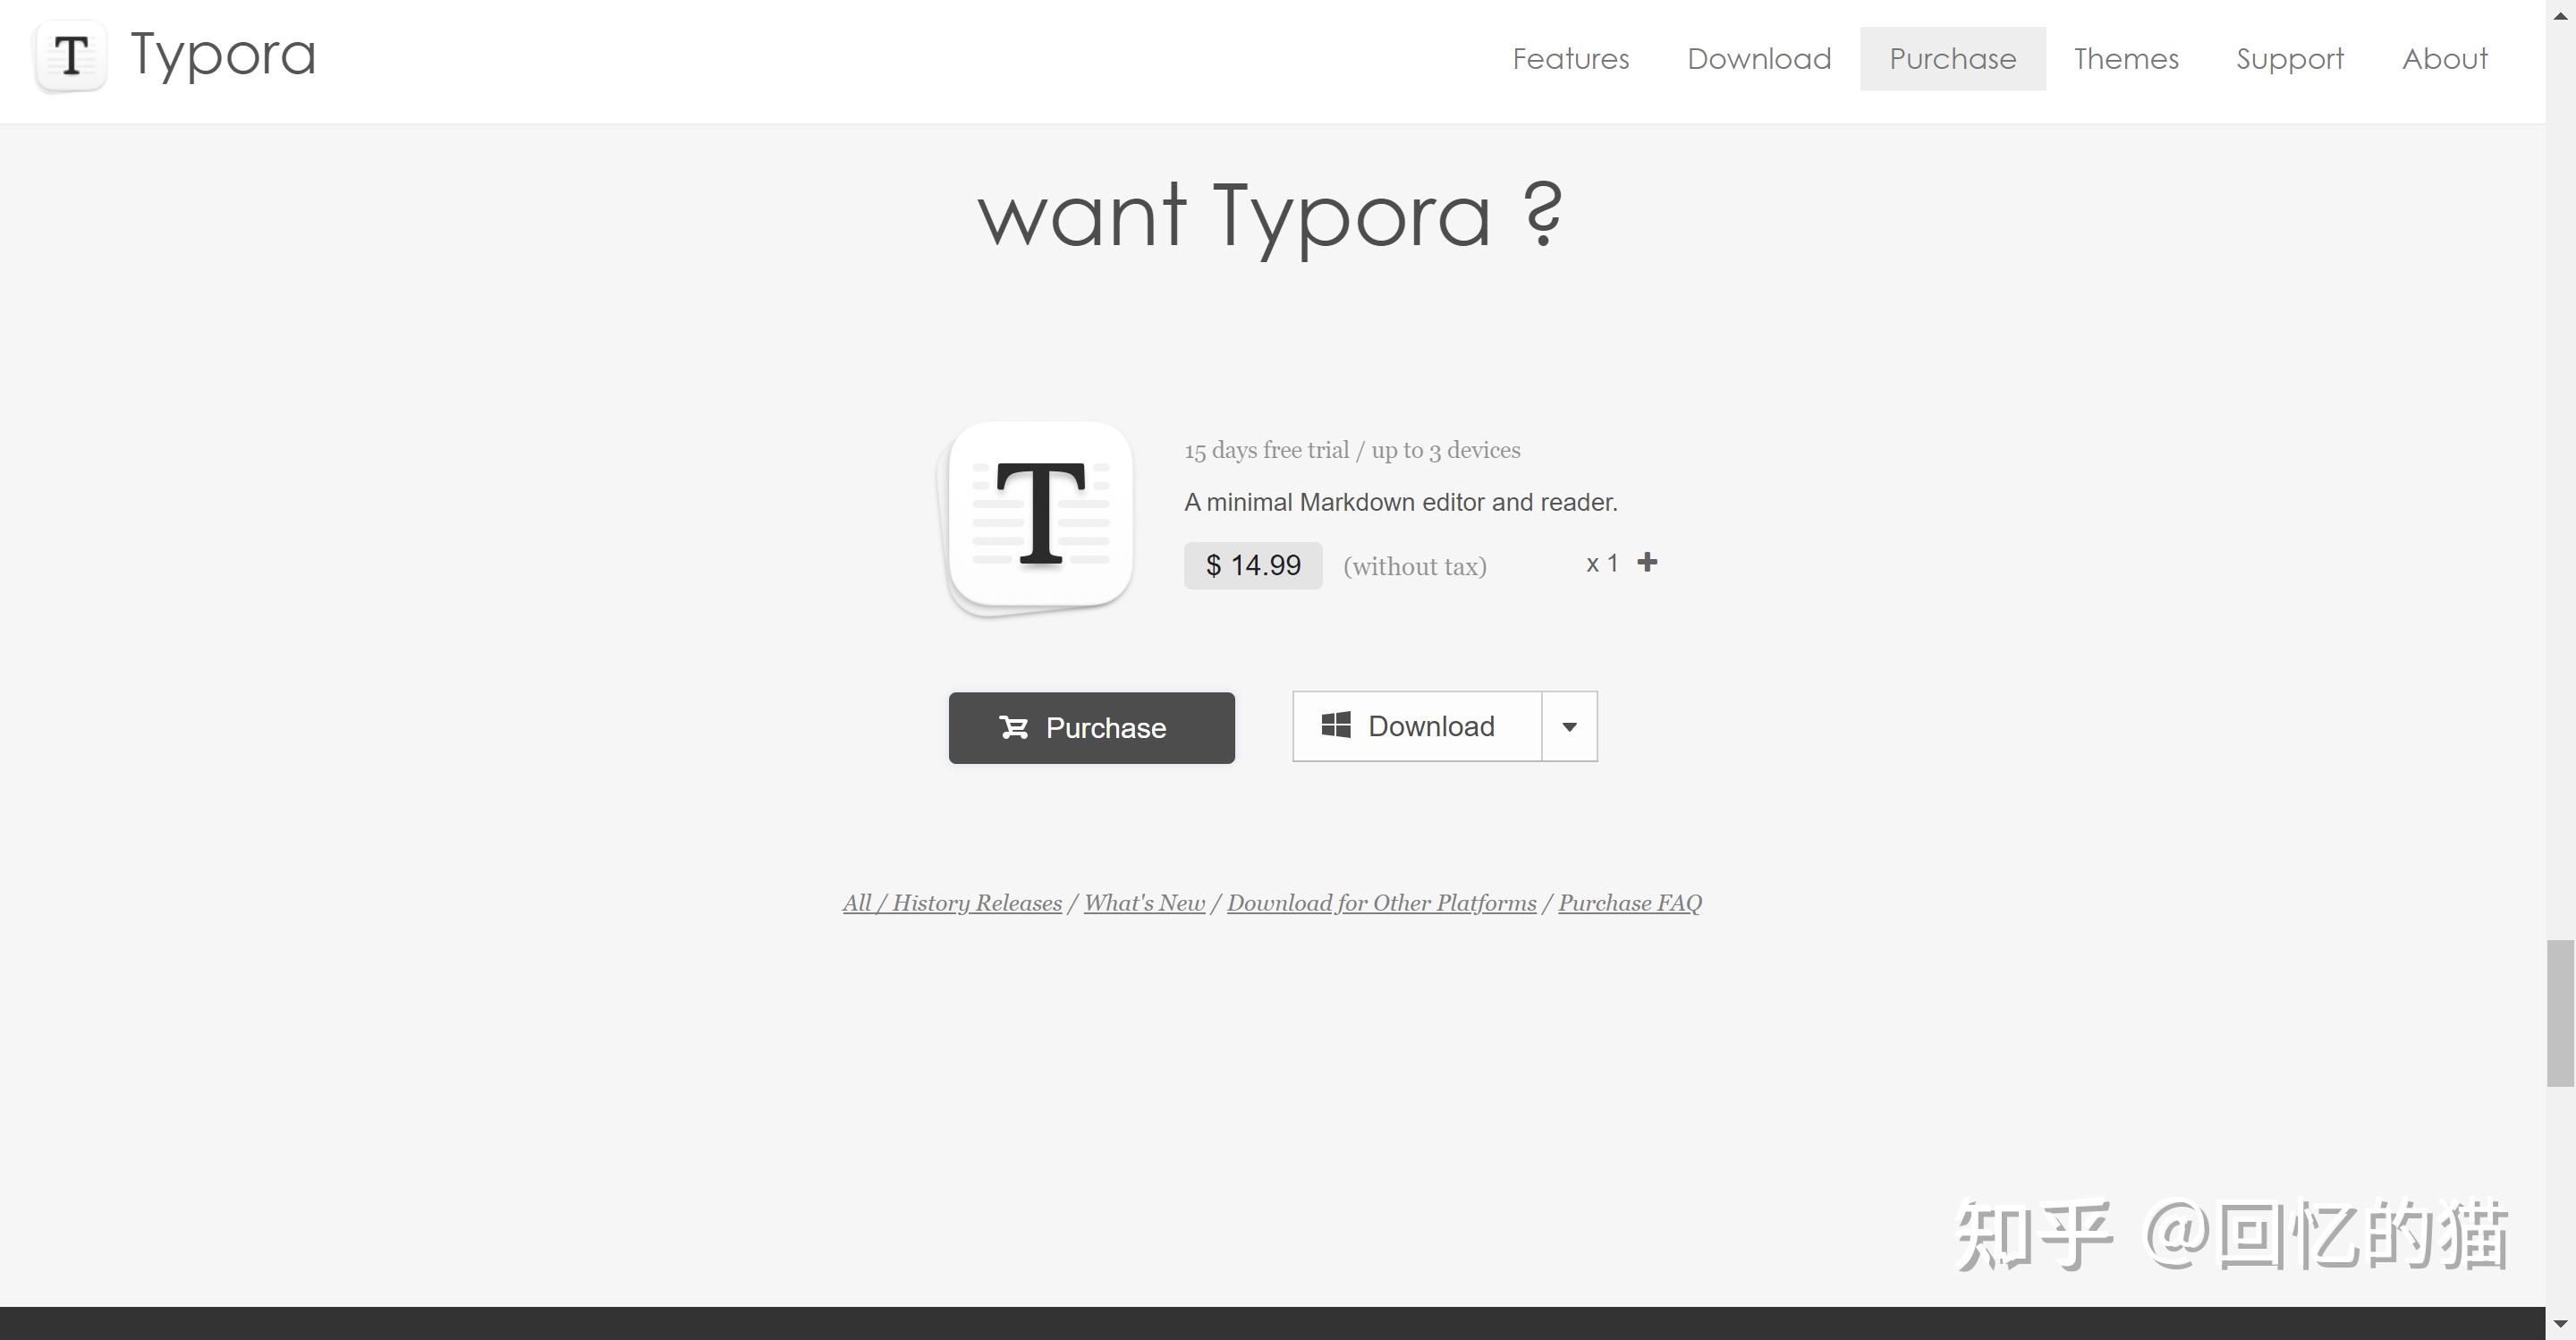Open the Download nav item
The width and height of the screenshot is (2576, 1340).
1759,58
